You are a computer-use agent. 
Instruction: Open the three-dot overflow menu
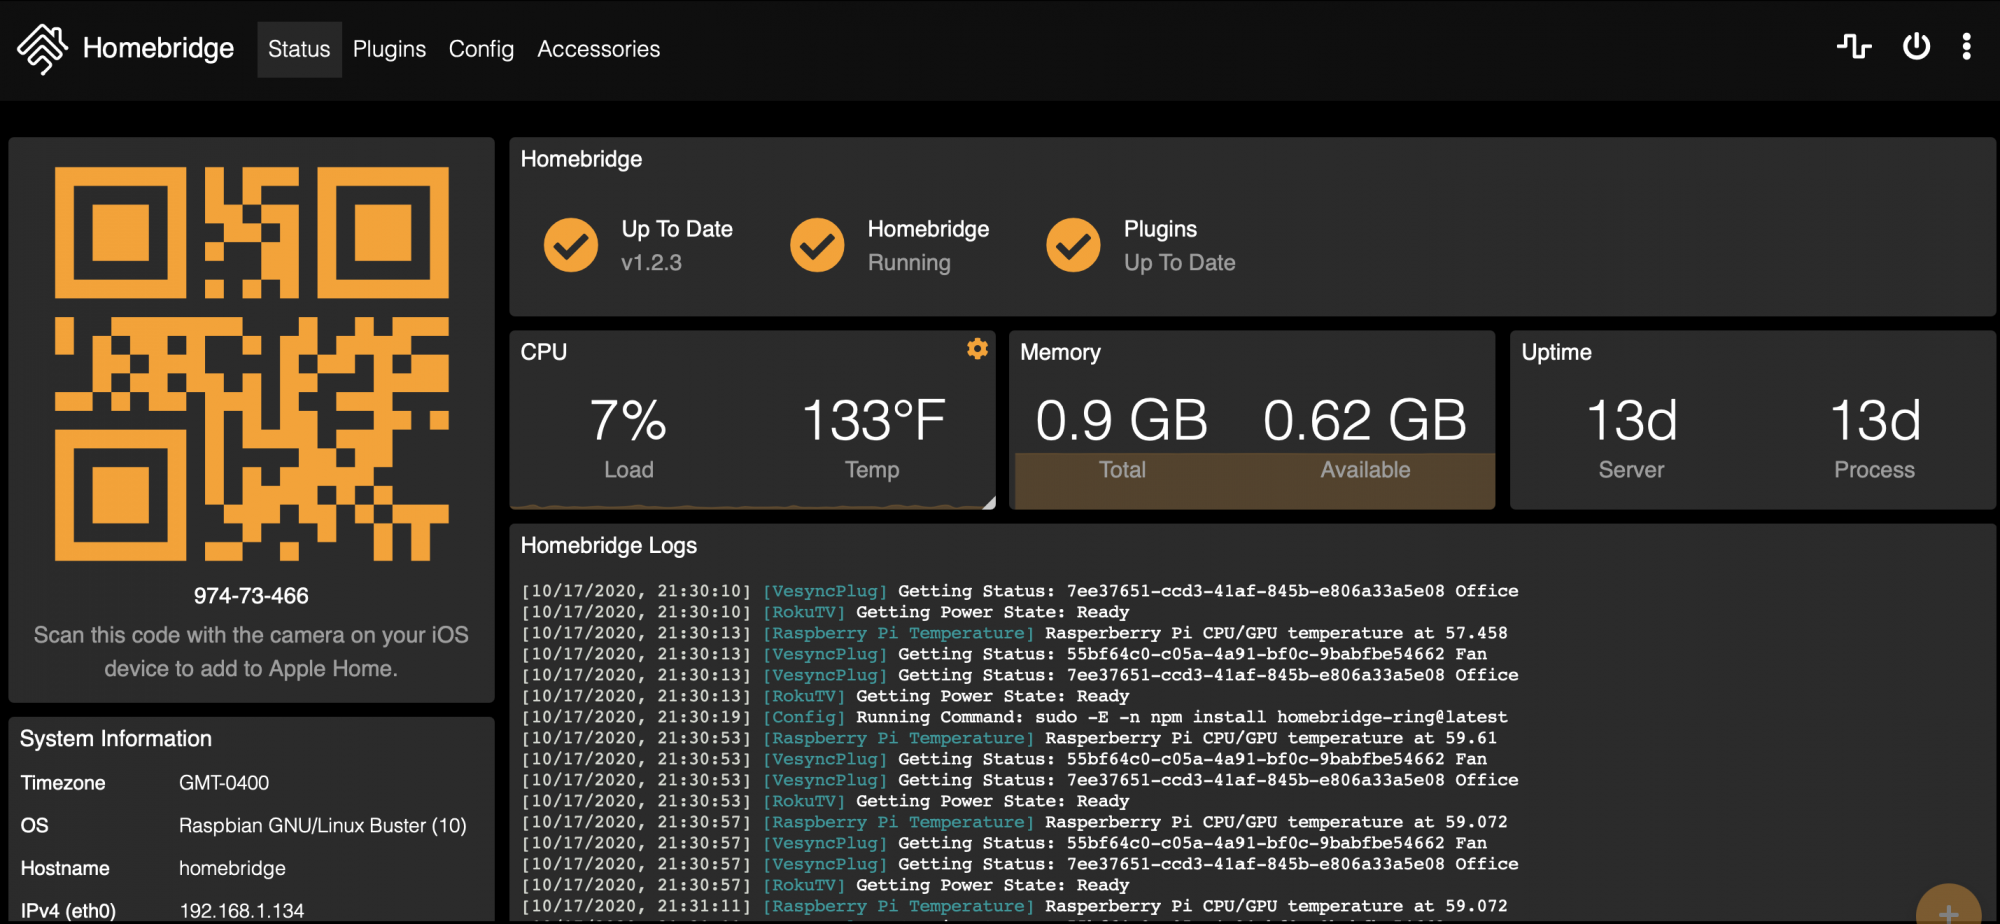pyautogui.click(x=1966, y=46)
